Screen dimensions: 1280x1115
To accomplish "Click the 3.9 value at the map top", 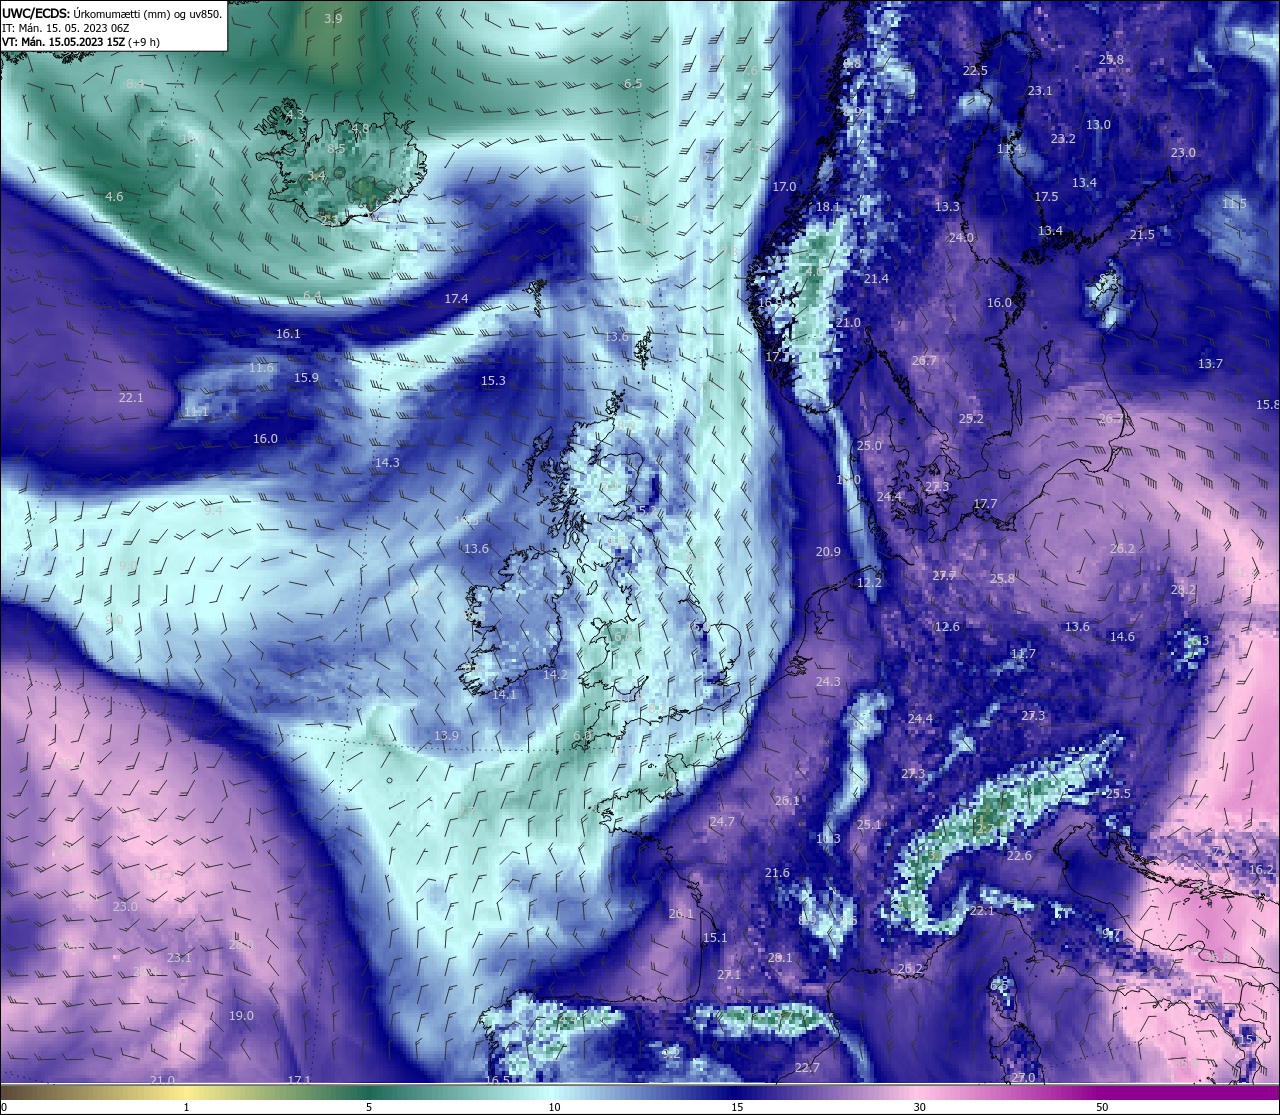I will coord(333,19).
